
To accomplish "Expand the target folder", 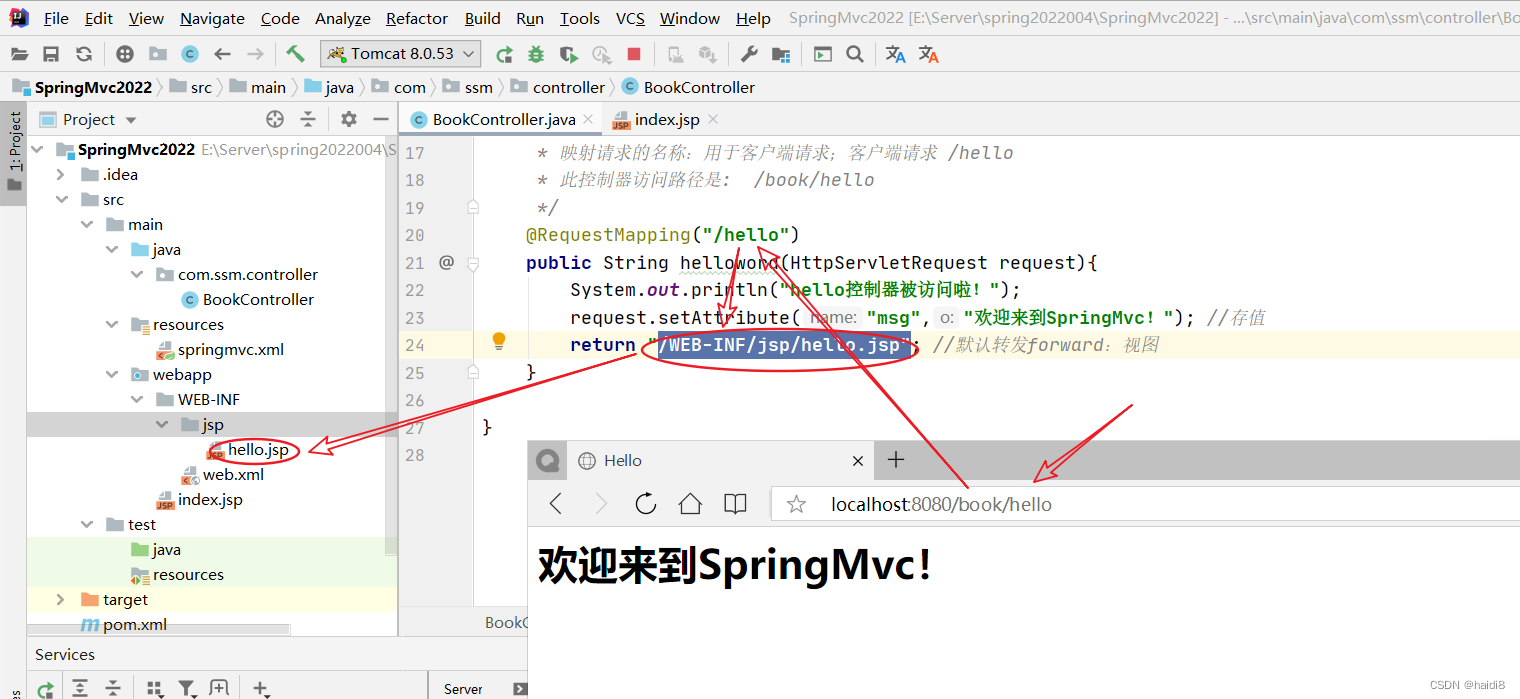I will click(61, 600).
